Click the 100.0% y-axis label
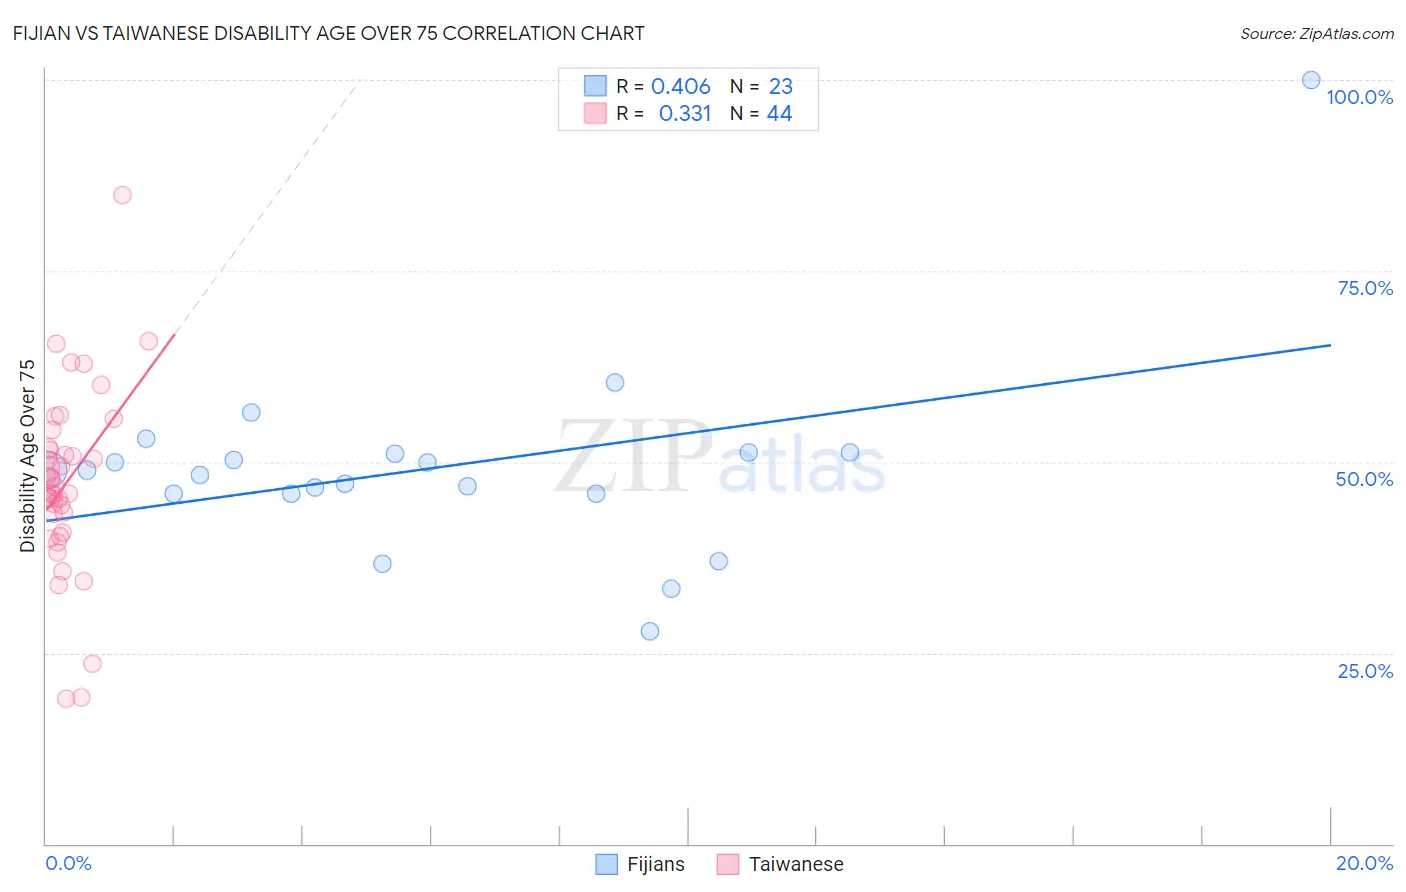 point(1359,97)
